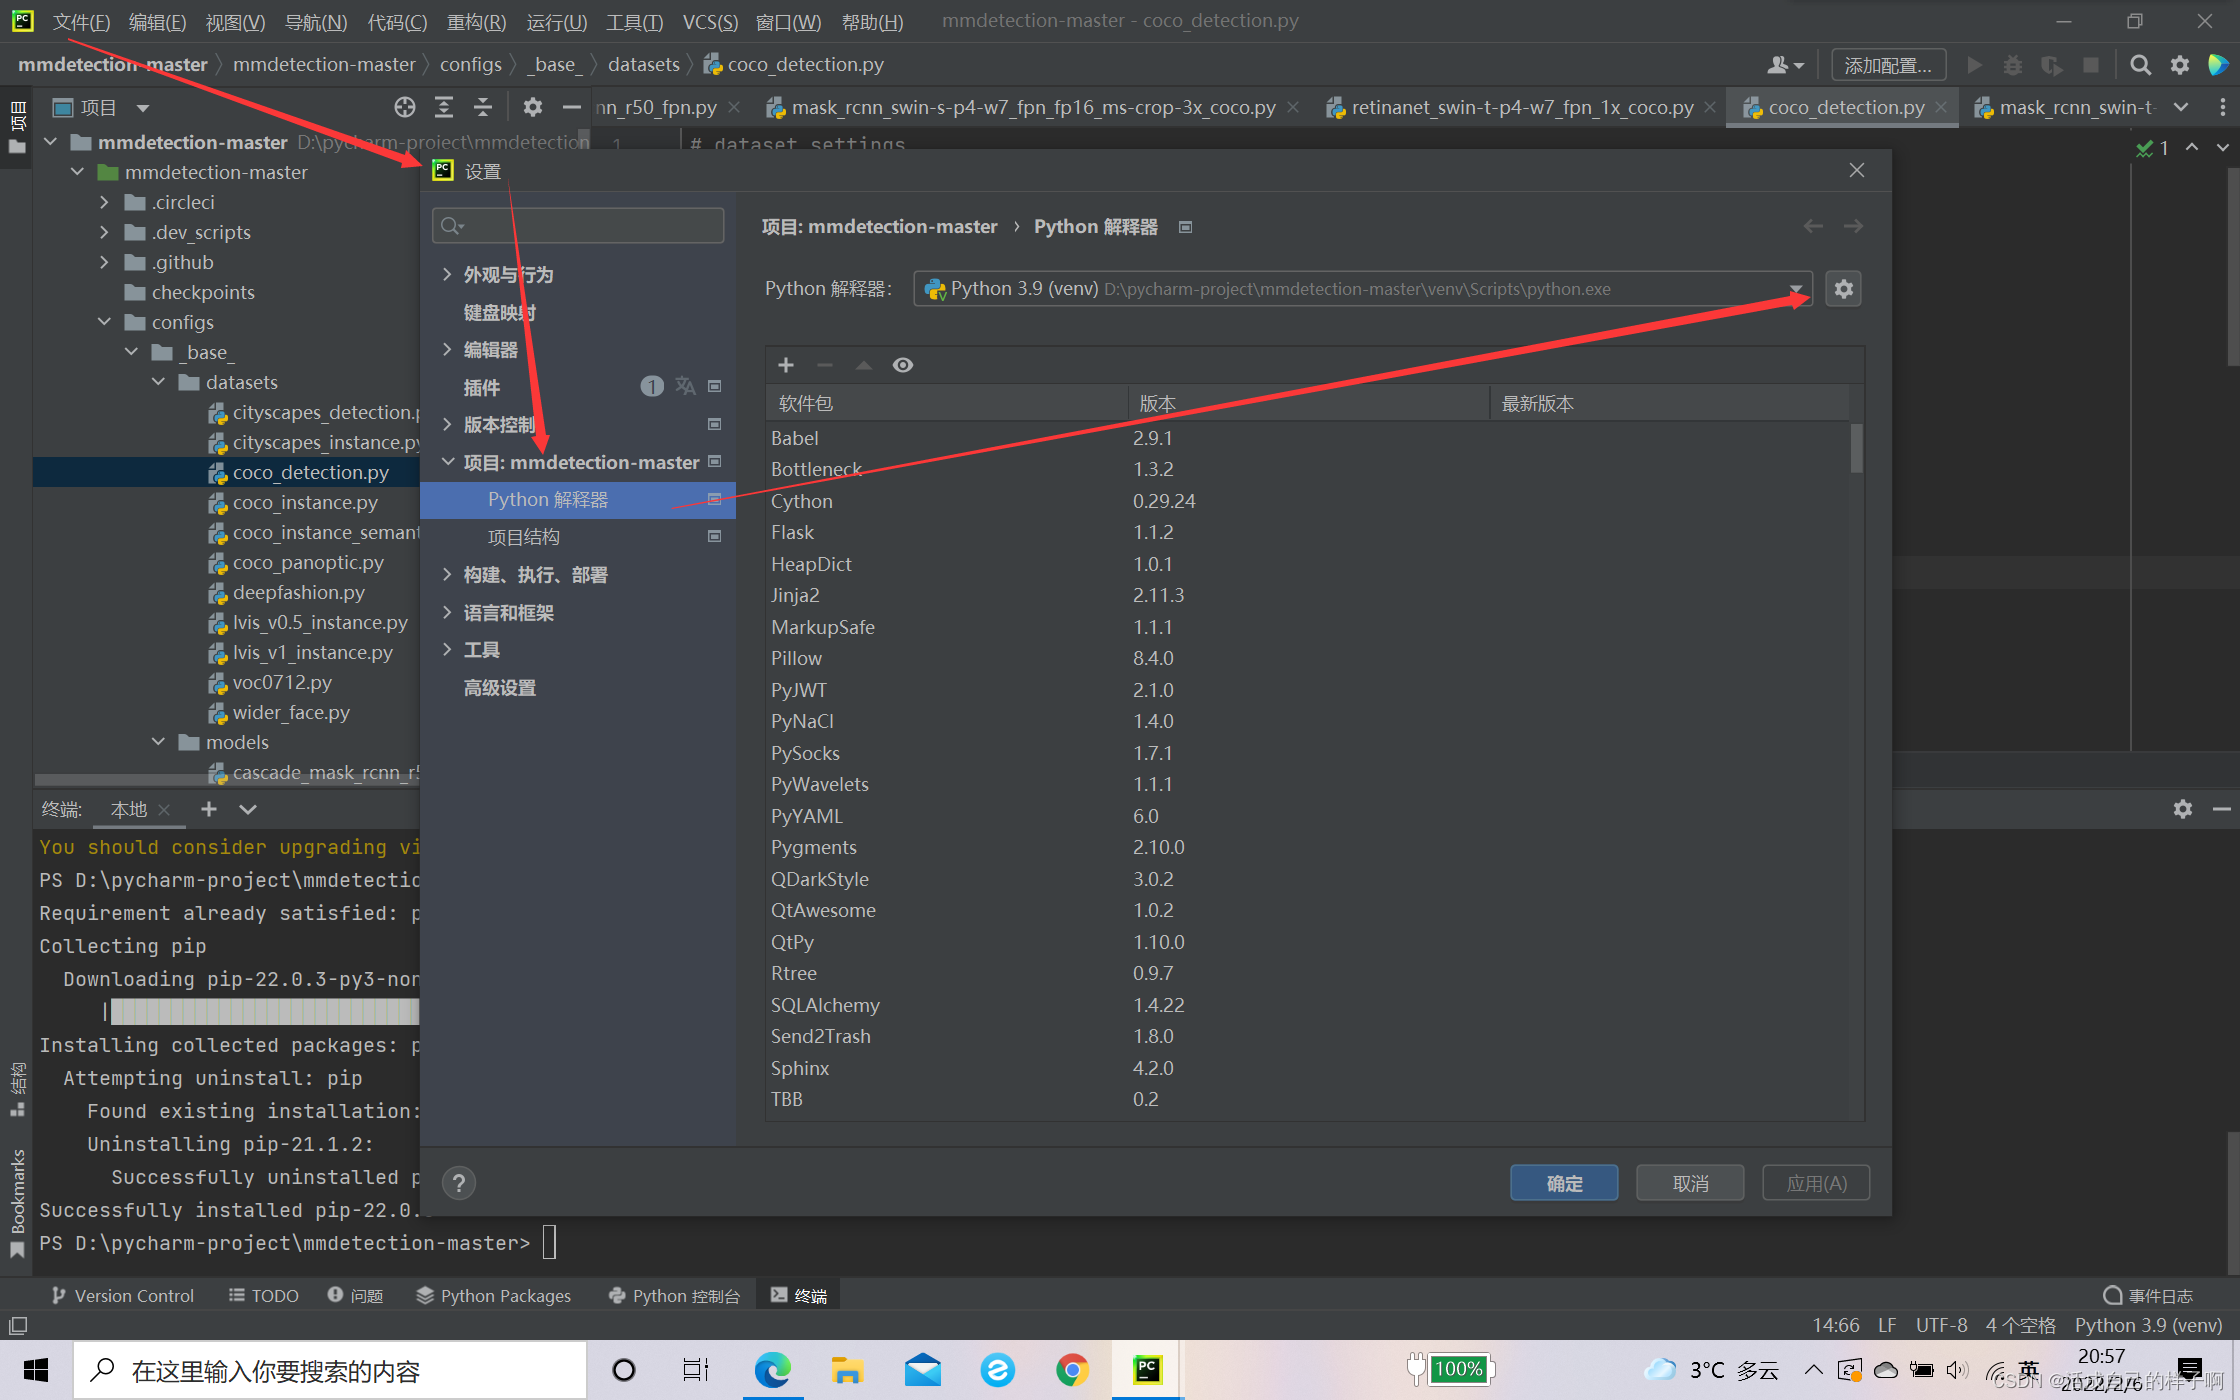Open the 文件 menu
Viewport: 2240px width, 1400px height.
[80, 21]
